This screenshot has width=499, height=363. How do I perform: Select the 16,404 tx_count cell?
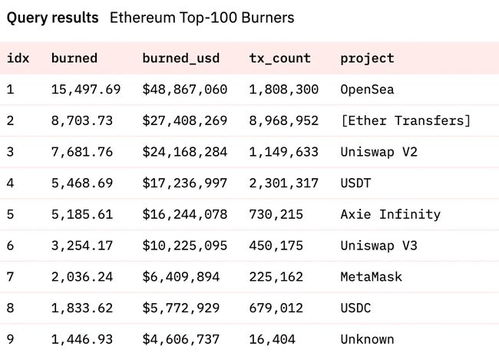[272, 339]
